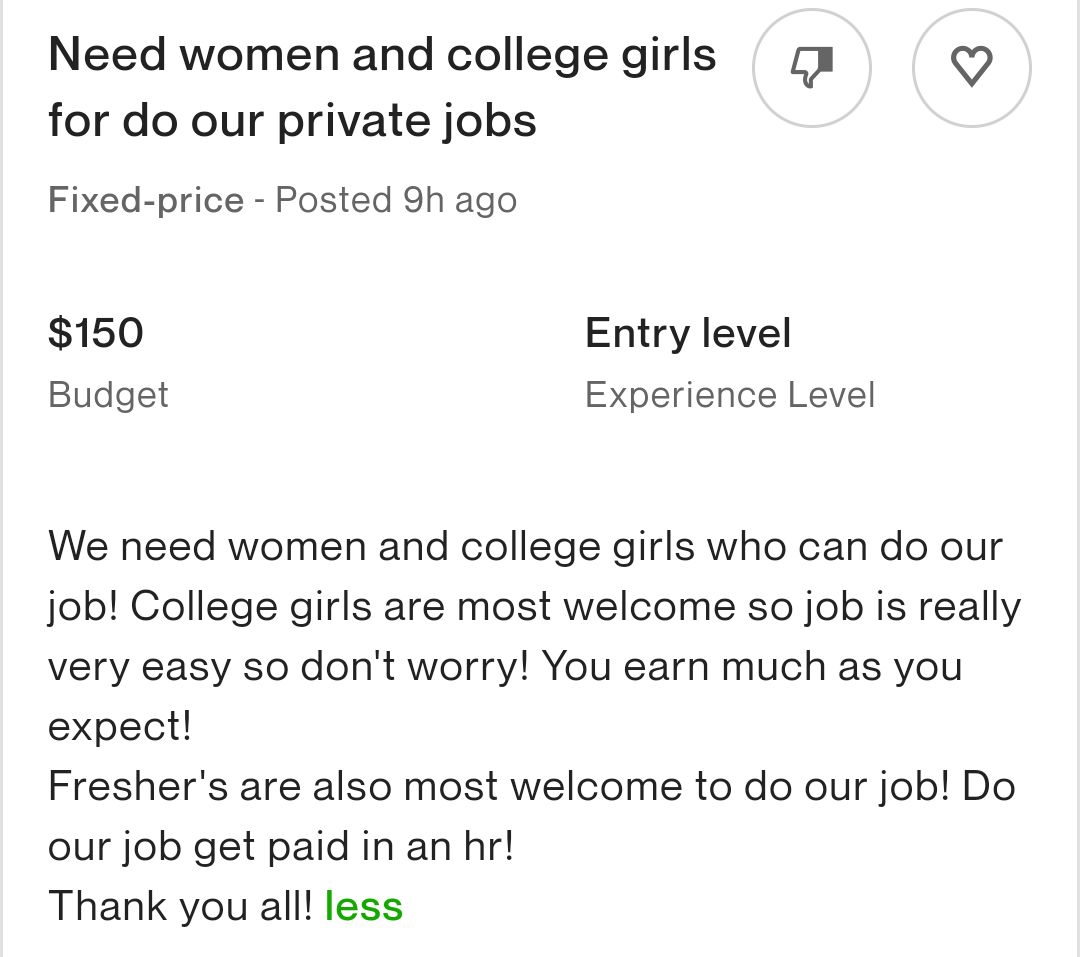Click the headline Need women and college girls
The width and height of the screenshot is (1080, 957).
(x=383, y=55)
